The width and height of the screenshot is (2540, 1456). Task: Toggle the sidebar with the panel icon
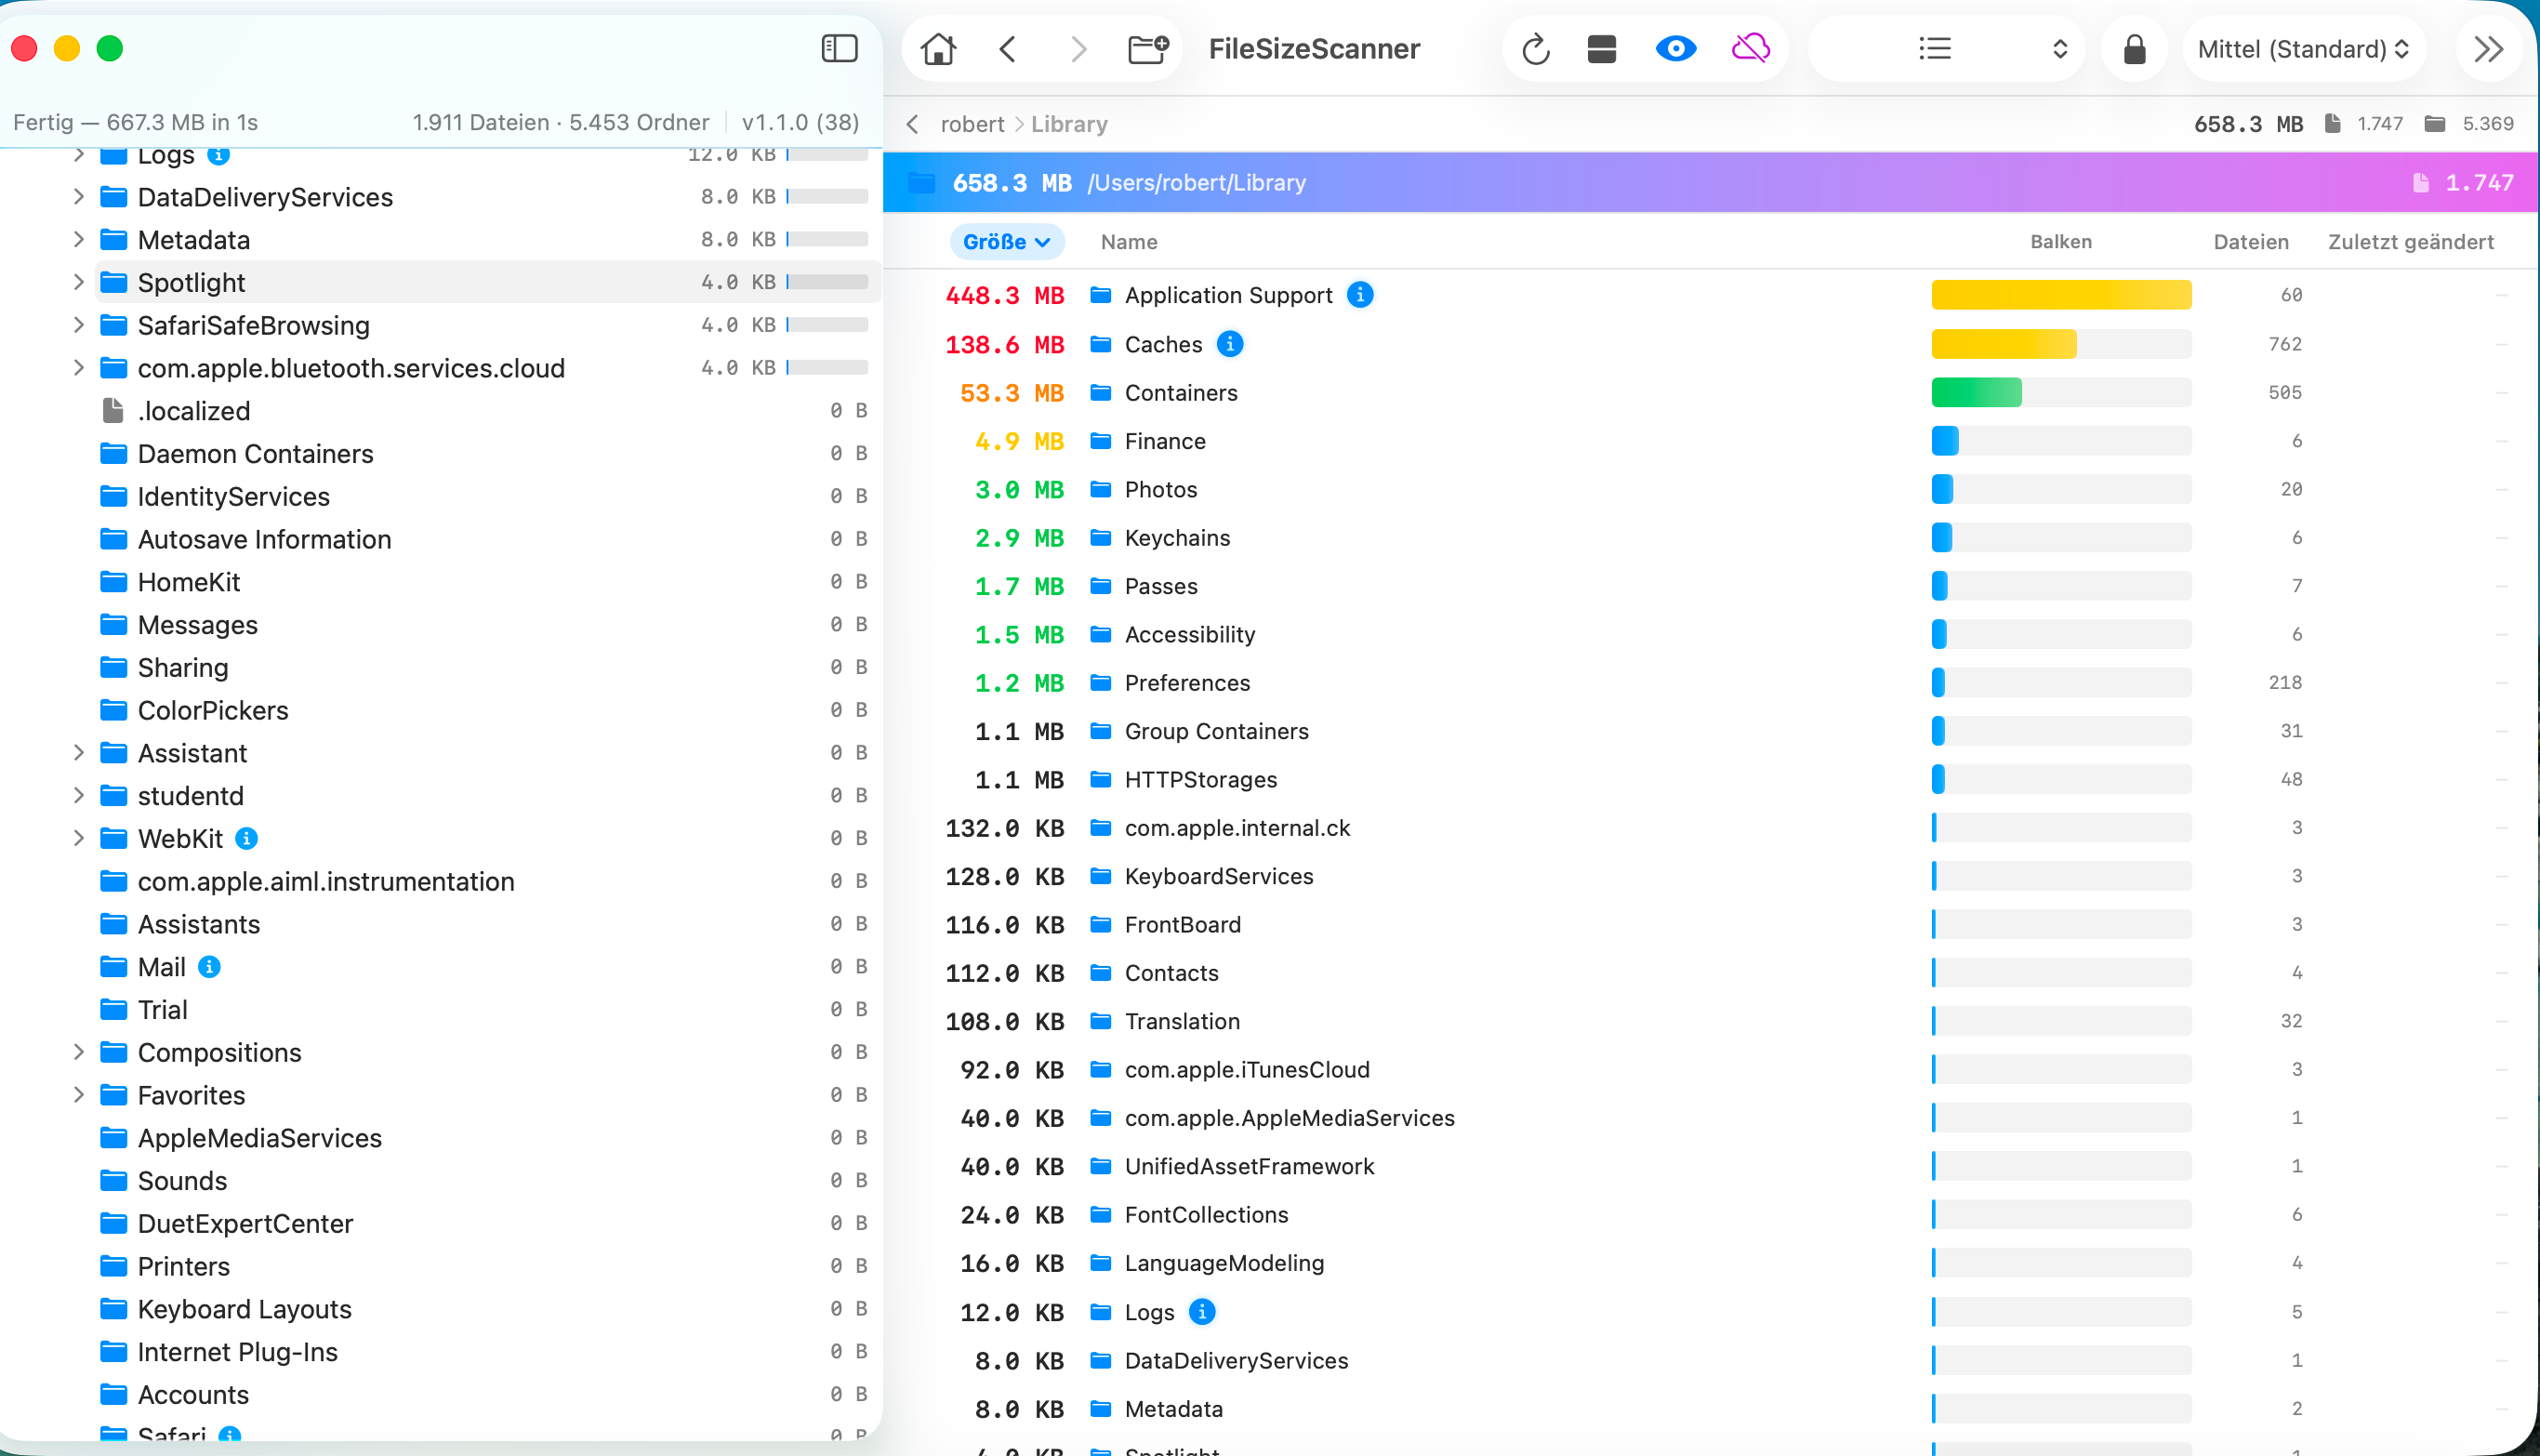pyautogui.click(x=839, y=49)
